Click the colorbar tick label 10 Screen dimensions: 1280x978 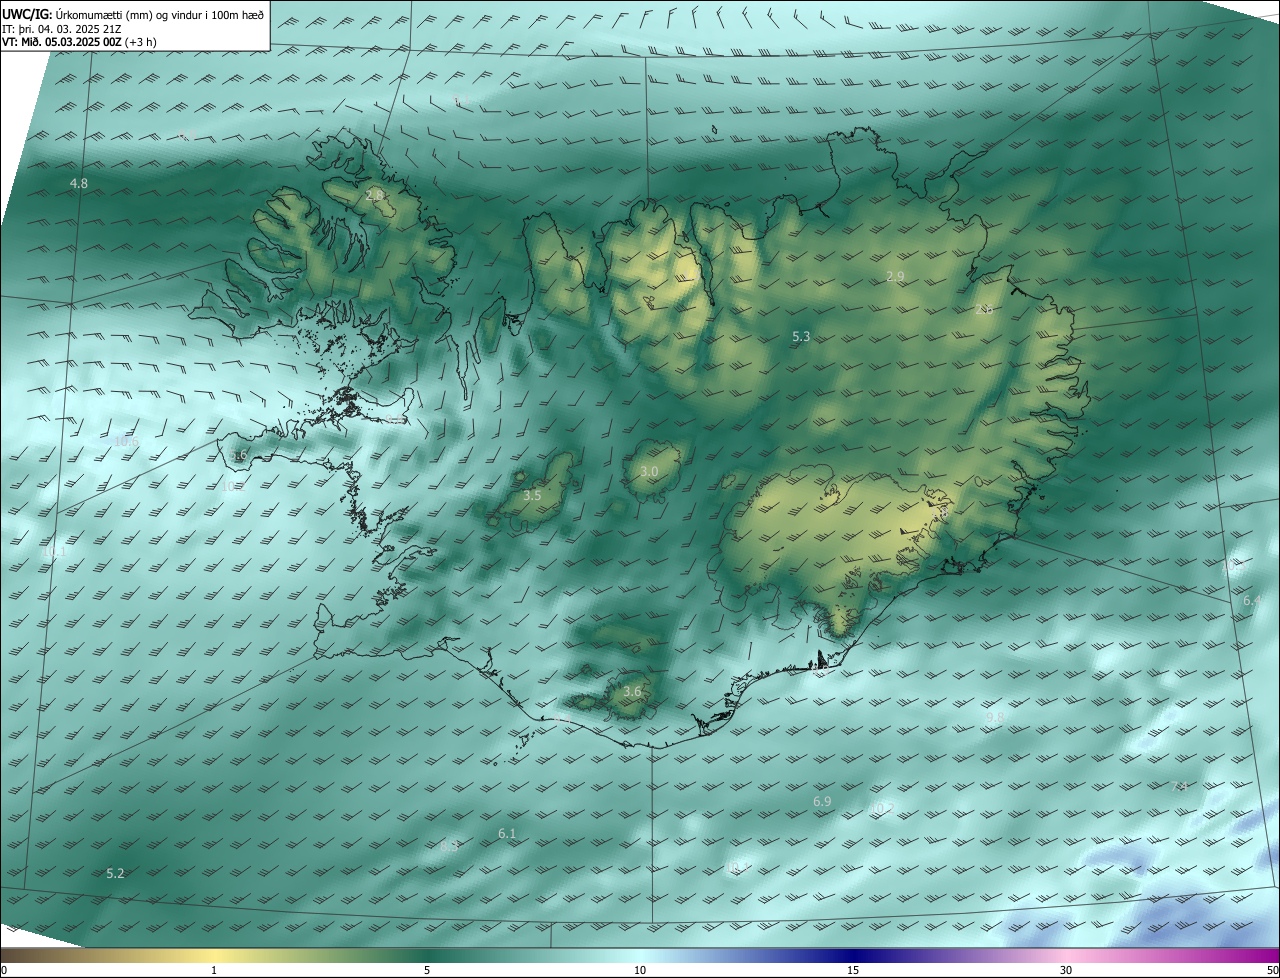coord(640,970)
